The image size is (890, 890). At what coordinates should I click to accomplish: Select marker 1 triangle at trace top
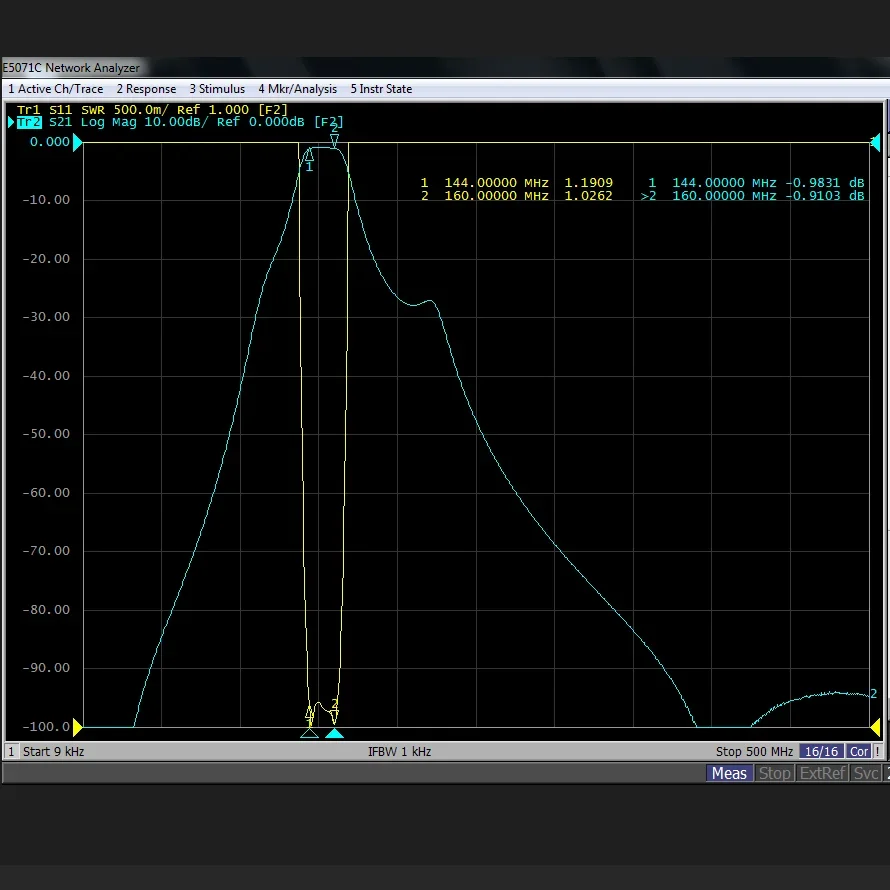[309, 155]
